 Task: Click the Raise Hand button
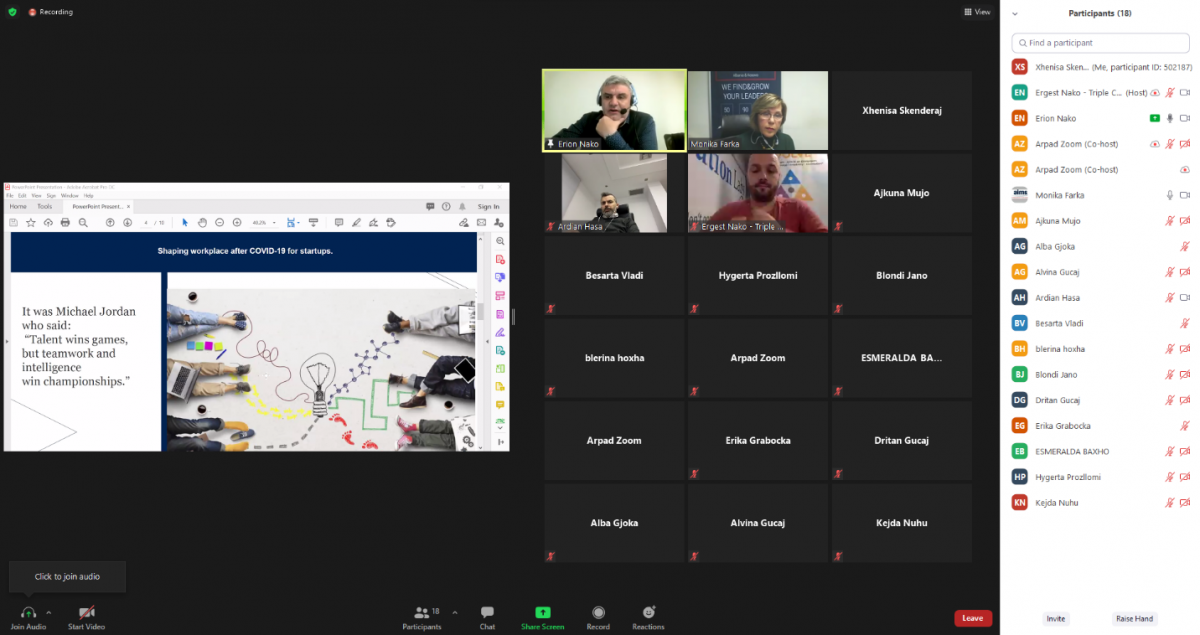click(1133, 619)
